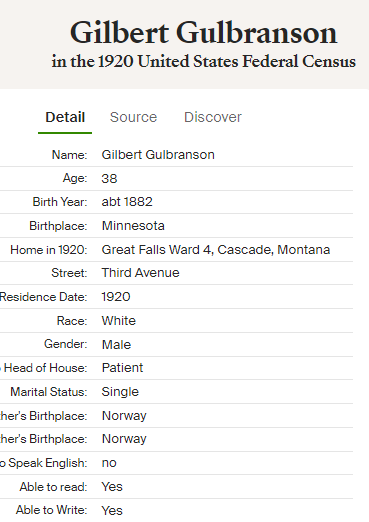Click the 1920 United States Federal Census subtitle

click(204, 62)
